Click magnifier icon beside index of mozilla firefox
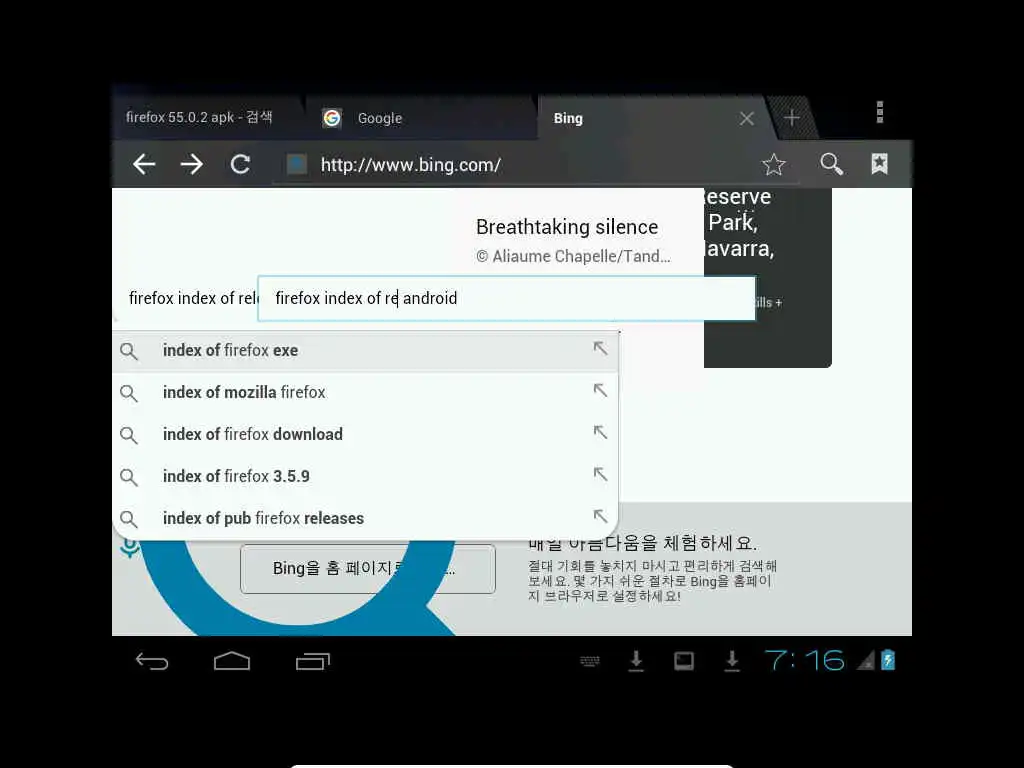 [x=129, y=393]
